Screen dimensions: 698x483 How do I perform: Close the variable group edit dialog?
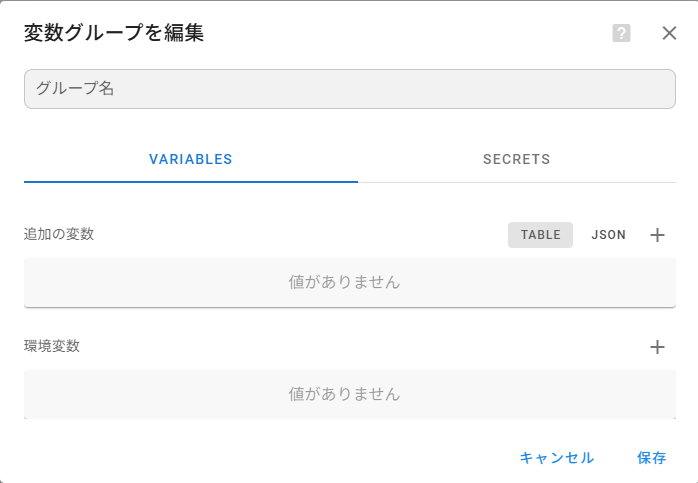pyautogui.click(x=670, y=33)
